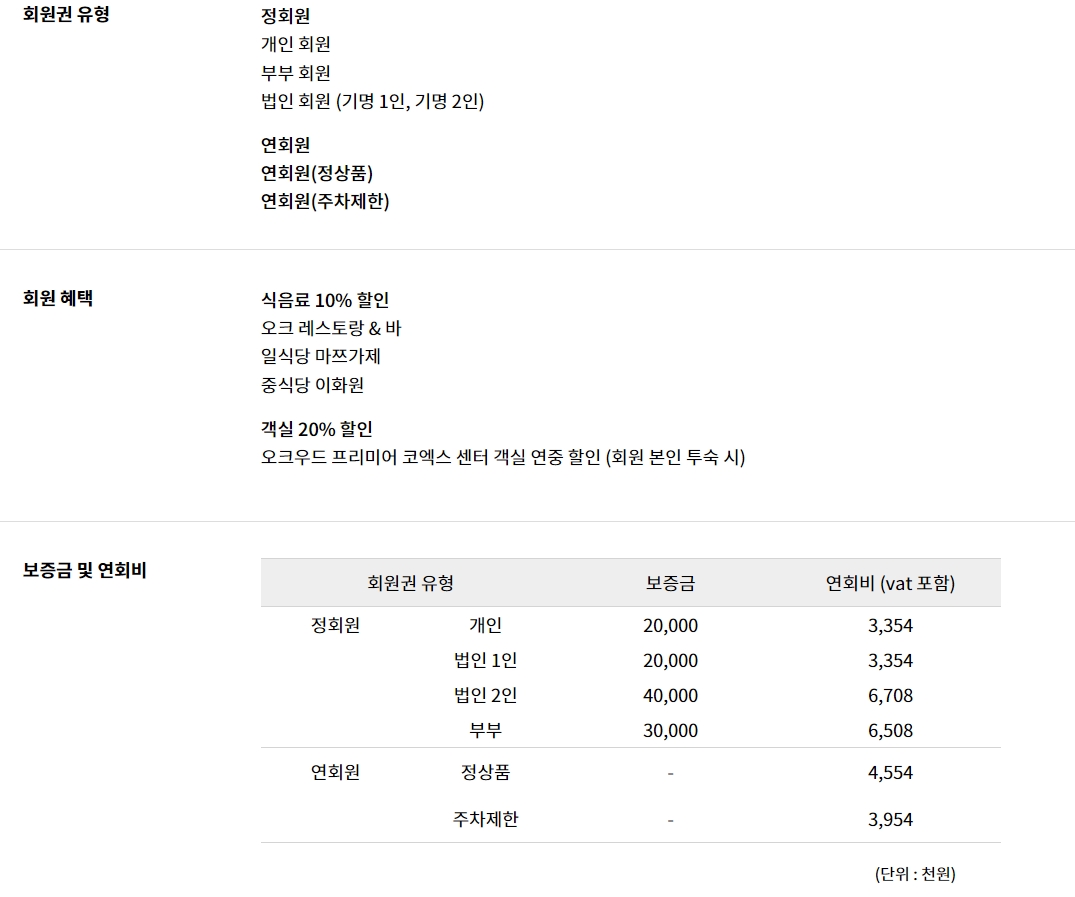Select the 정회원 membership heading
Screen dimensions: 1075x897
pyautogui.click(x=285, y=16)
